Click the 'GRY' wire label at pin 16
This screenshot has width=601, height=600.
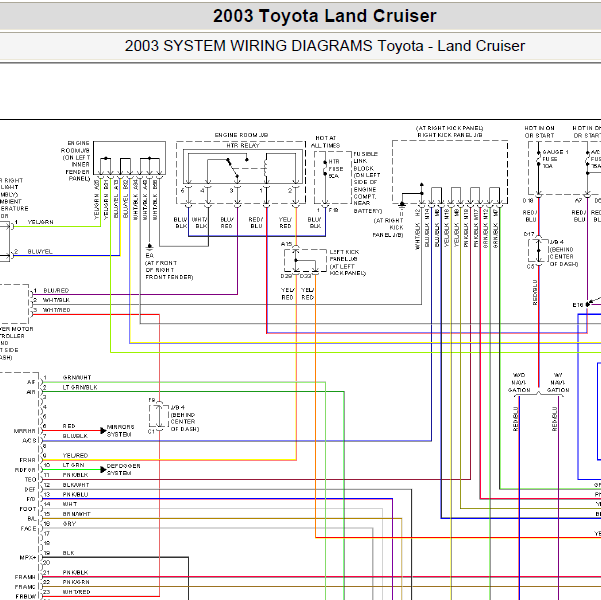[69, 523]
